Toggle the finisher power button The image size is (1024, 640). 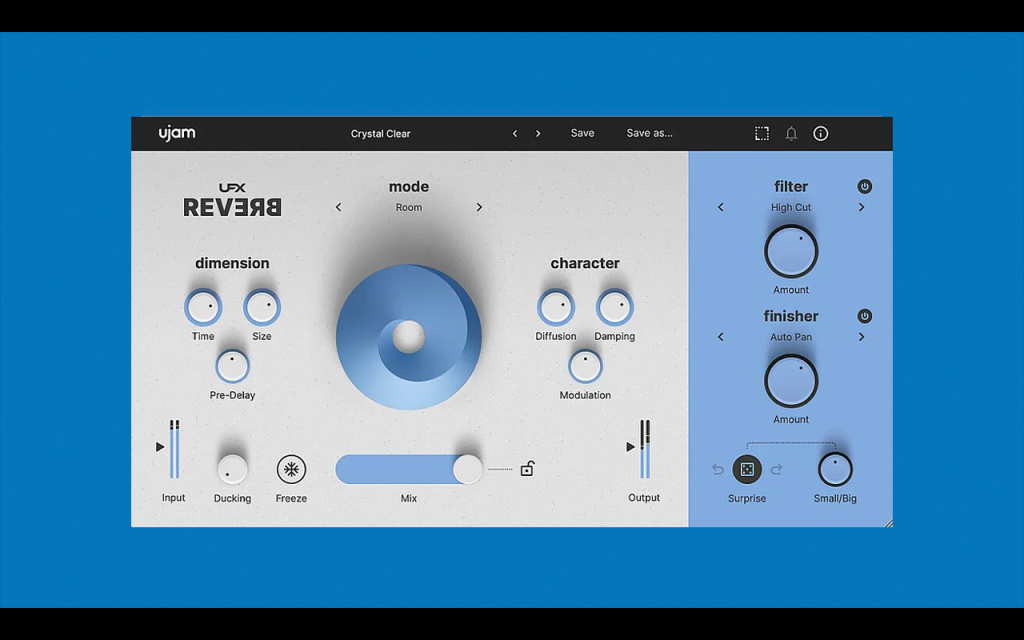pyautogui.click(x=864, y=316)
